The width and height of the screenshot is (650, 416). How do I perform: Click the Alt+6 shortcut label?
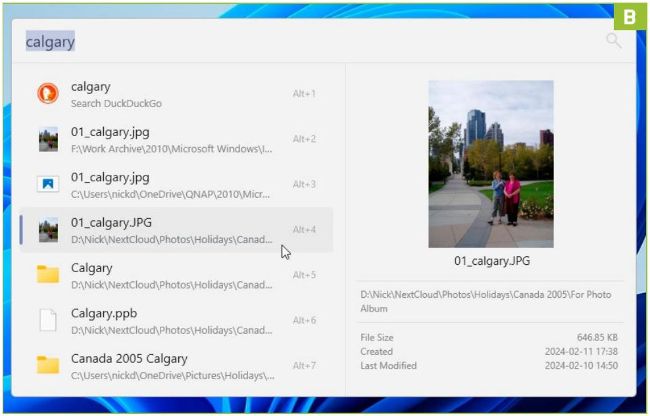click(304, 320)
